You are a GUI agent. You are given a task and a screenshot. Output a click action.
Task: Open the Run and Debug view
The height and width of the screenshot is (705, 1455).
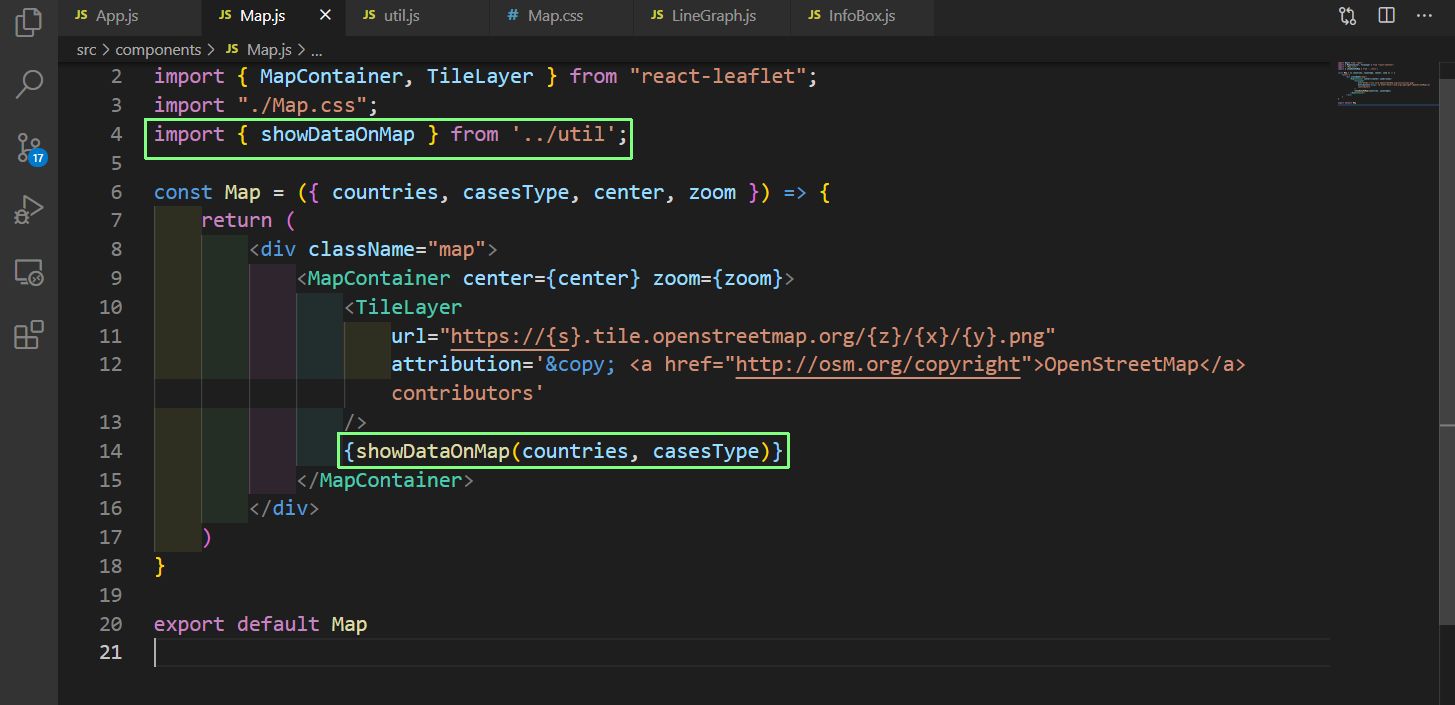pos(29,210)
